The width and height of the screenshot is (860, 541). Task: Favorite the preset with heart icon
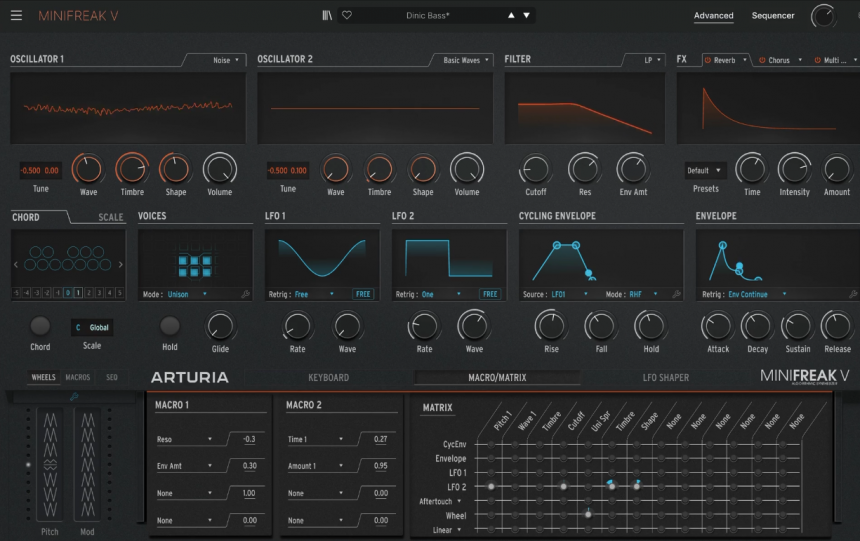(347, 15)
